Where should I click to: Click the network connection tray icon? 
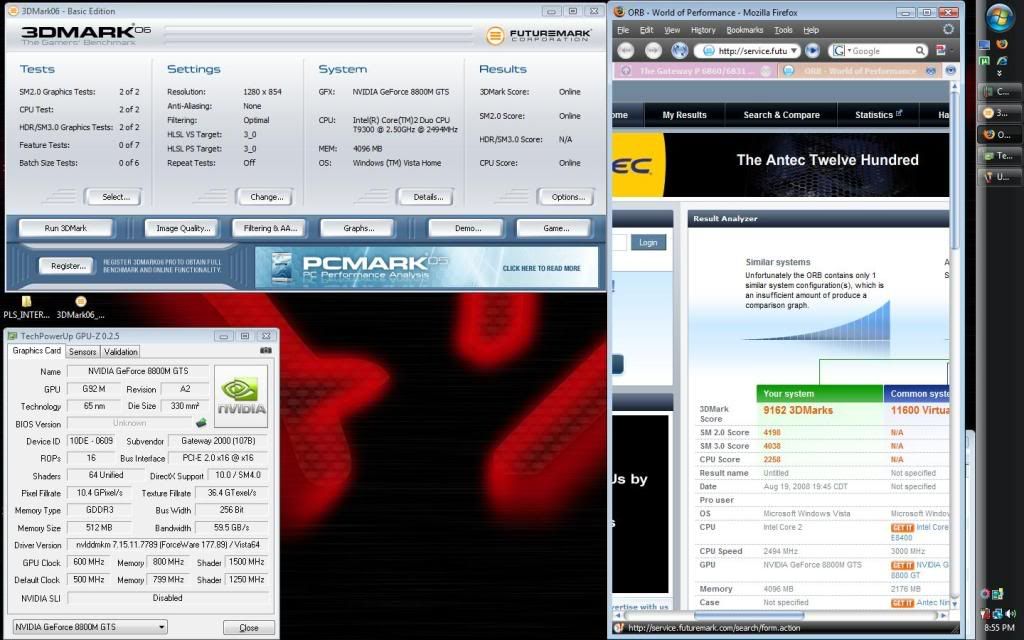tap(997, 614)
